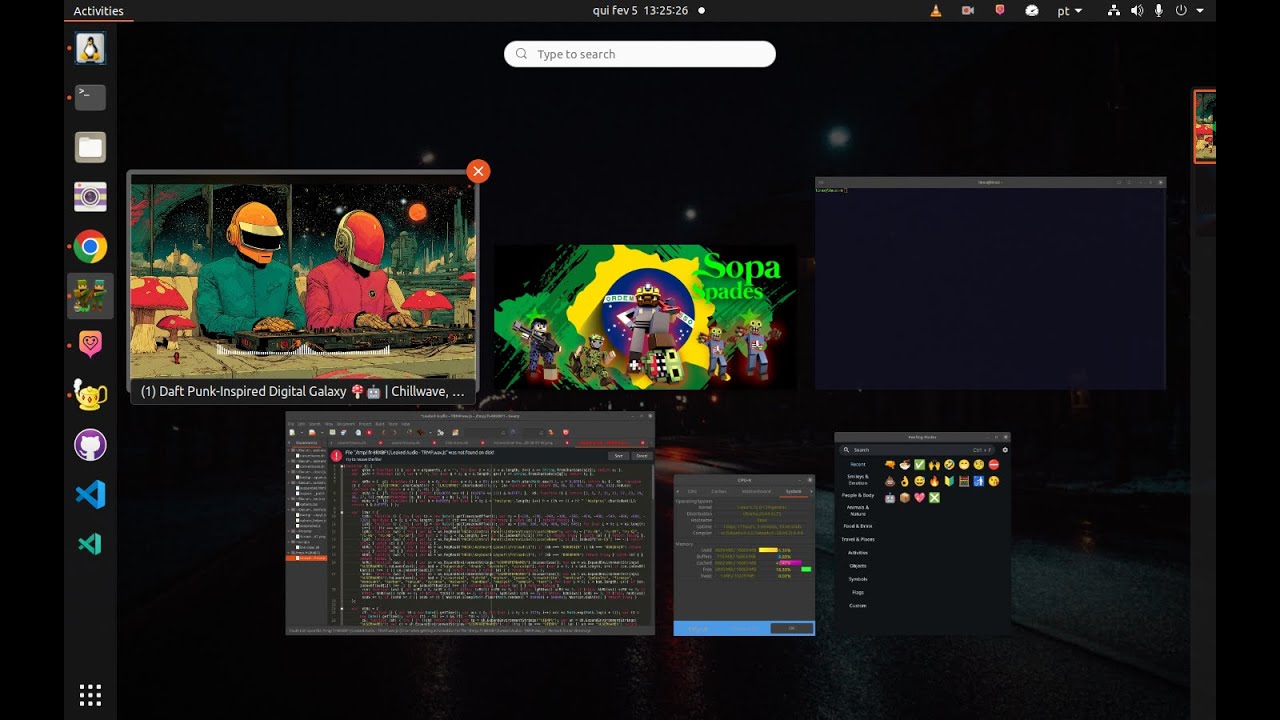Click the workspace thumbnail on right edge
This screenshot has height=720, width=1280.
[x=1204, y=126]
